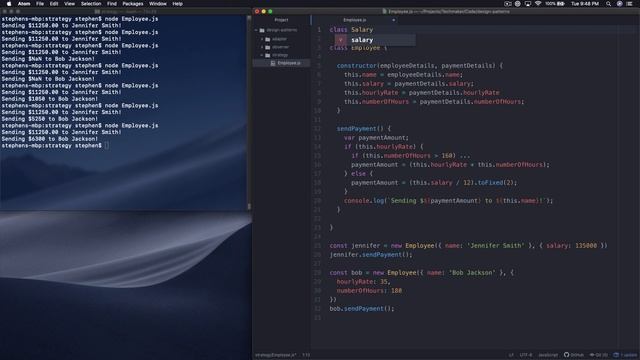Open the Help menu
640x360 pixels.
click(x=177, y=4)
